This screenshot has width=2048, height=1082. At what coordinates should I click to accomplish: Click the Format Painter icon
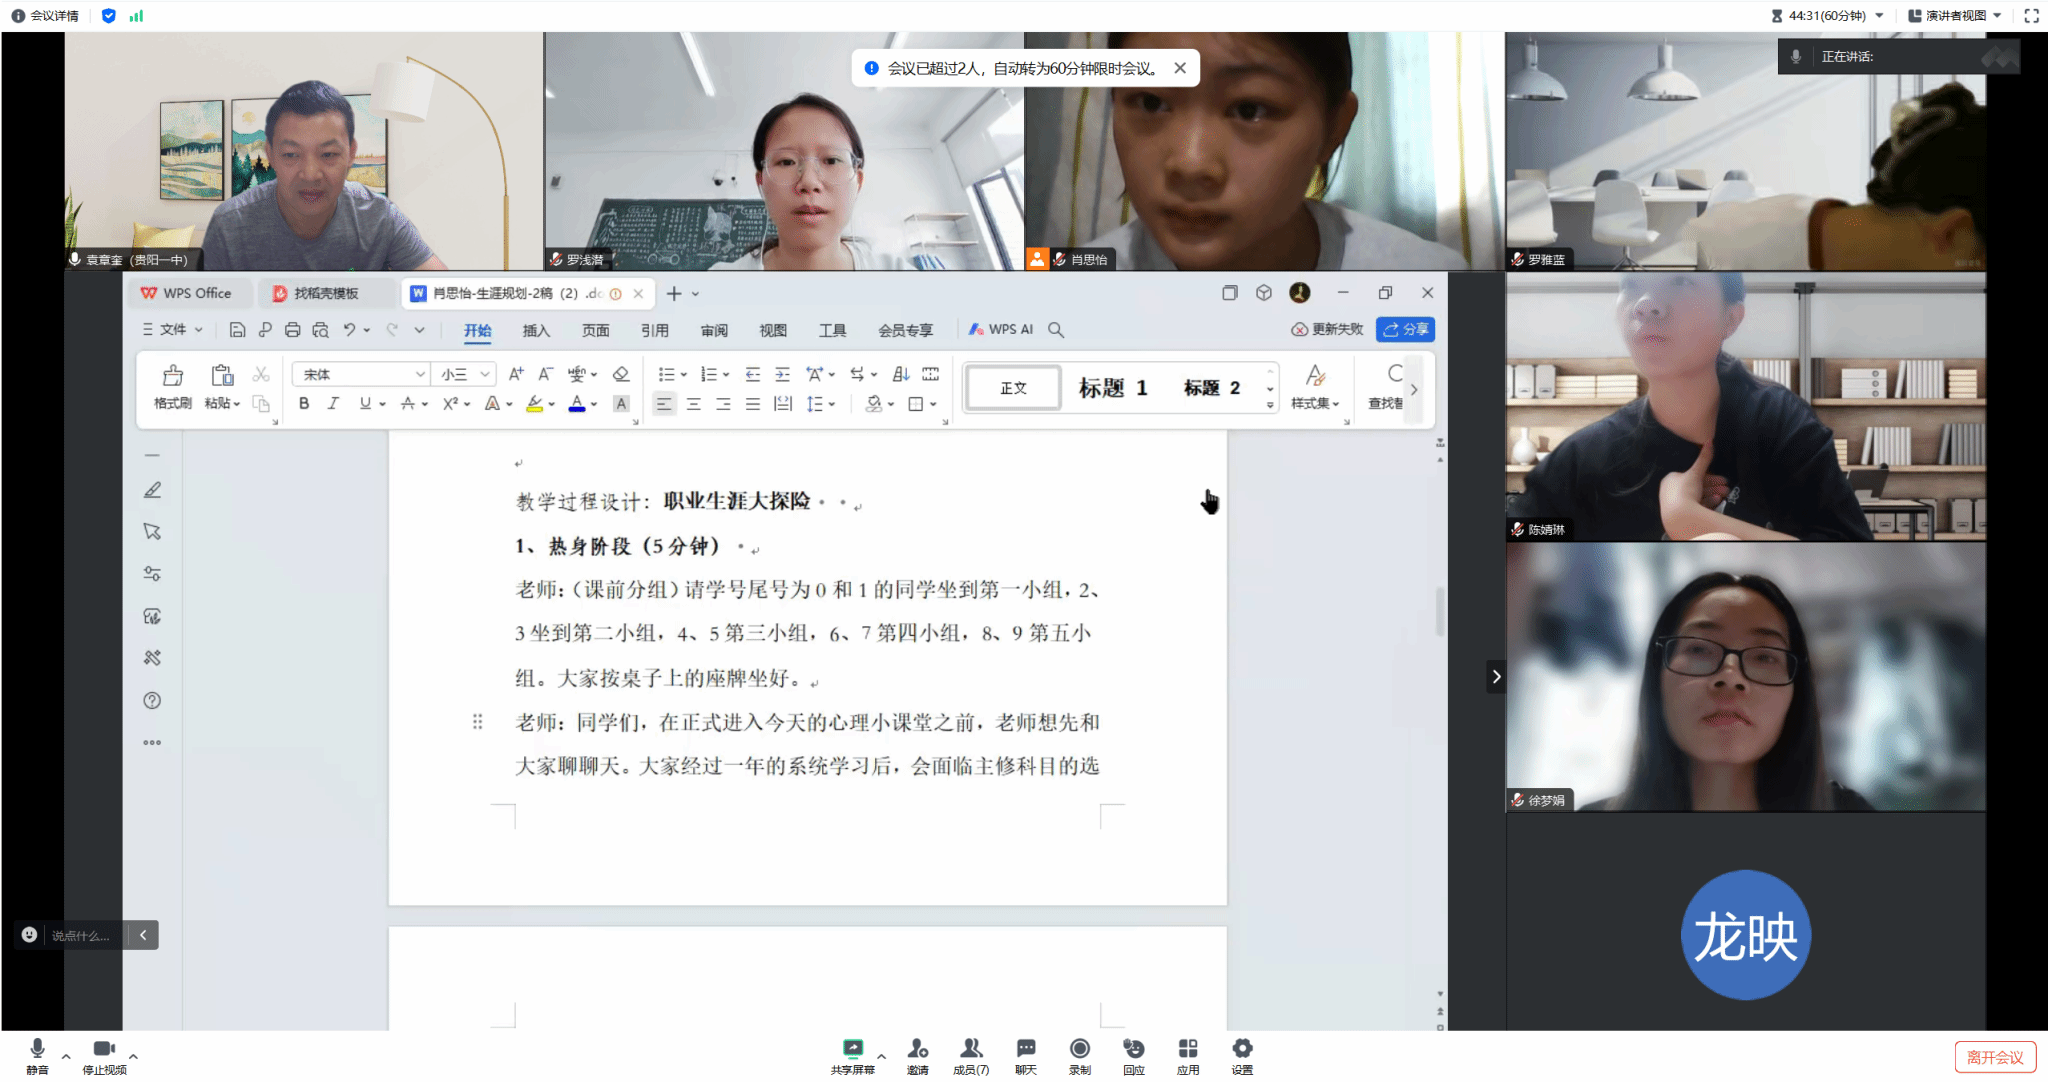click(x=172, y=377)
